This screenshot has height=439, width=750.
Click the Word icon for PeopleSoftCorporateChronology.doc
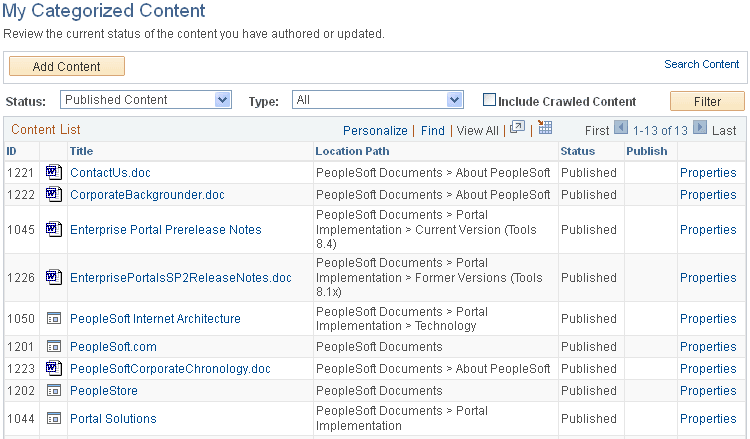coord(54,368)
